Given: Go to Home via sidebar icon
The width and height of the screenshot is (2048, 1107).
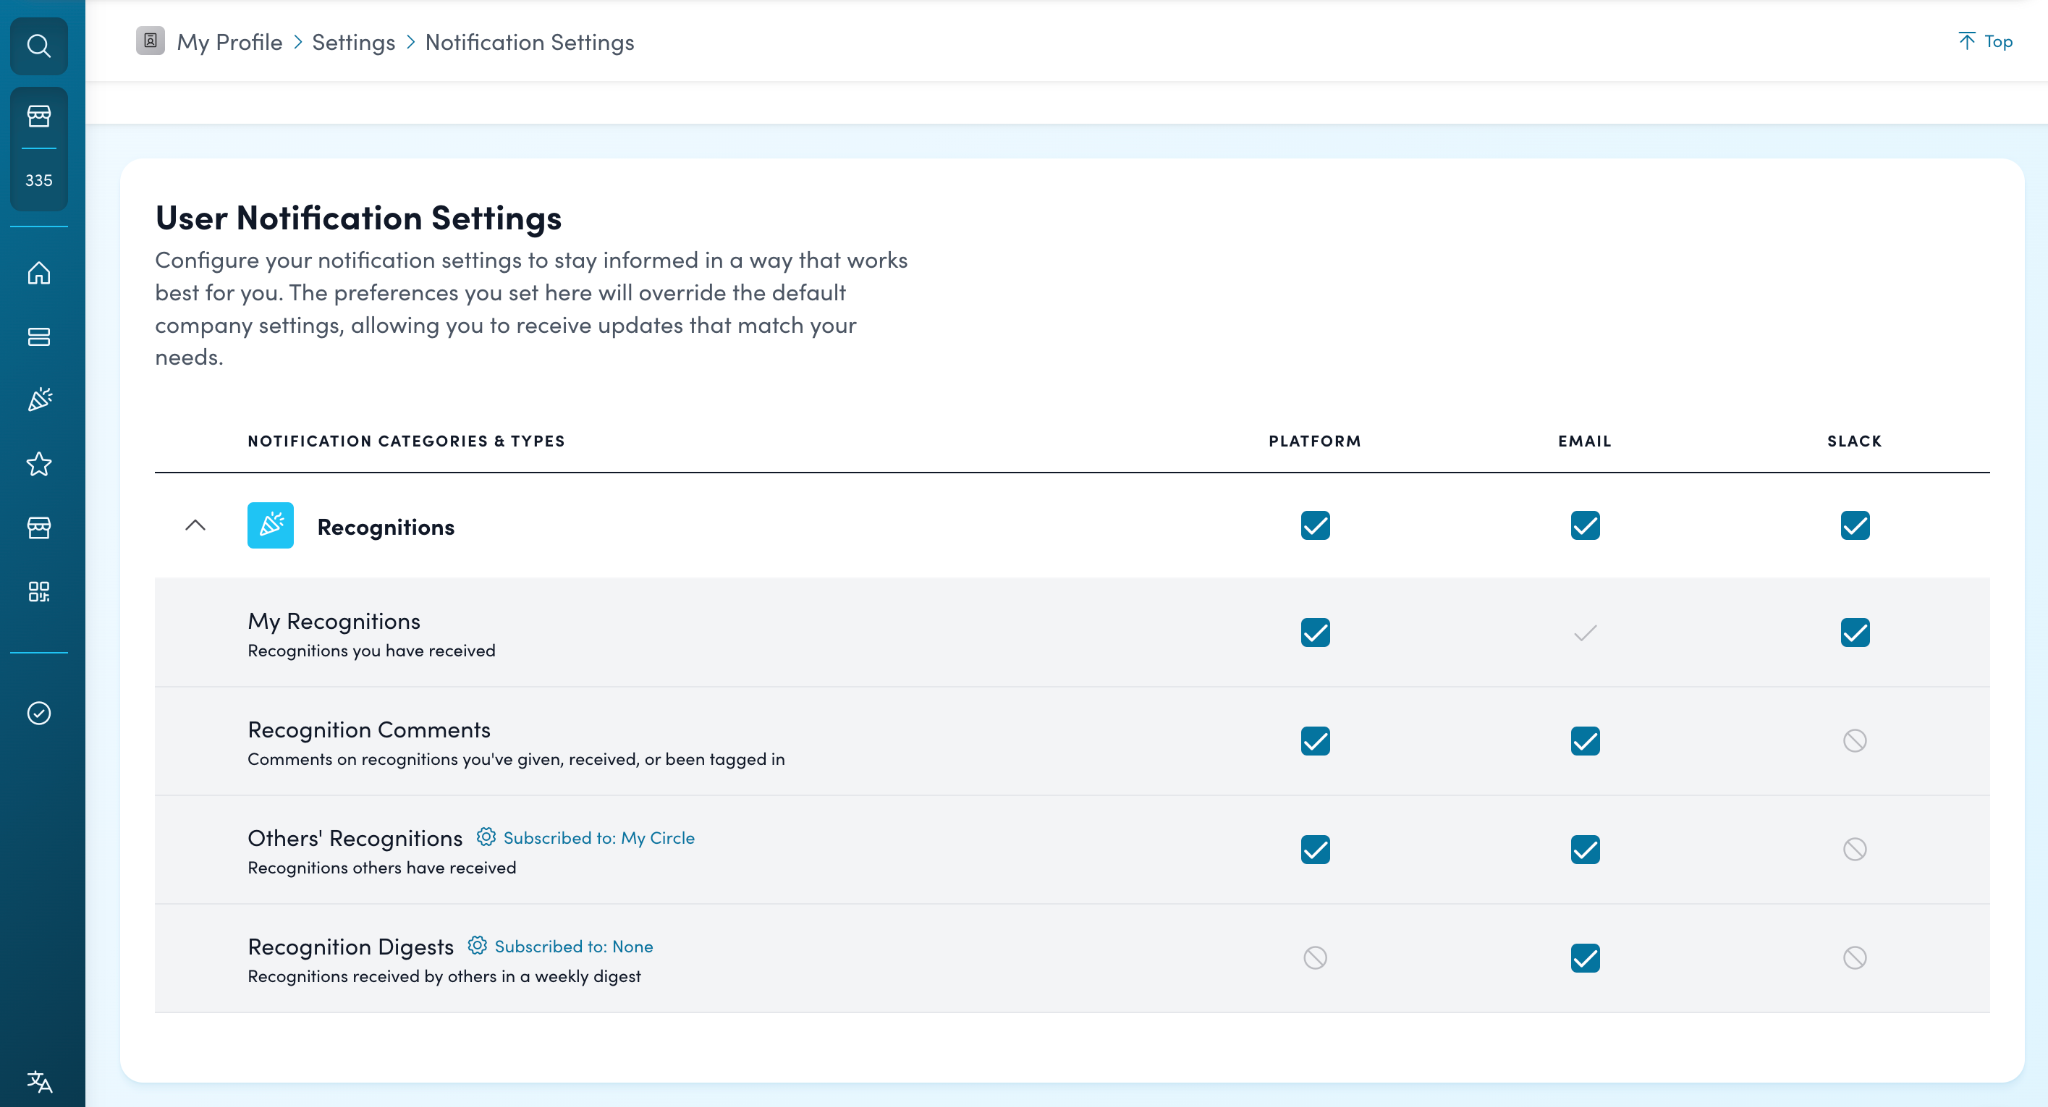Looking at the screenshot, I should click(39, 273).
